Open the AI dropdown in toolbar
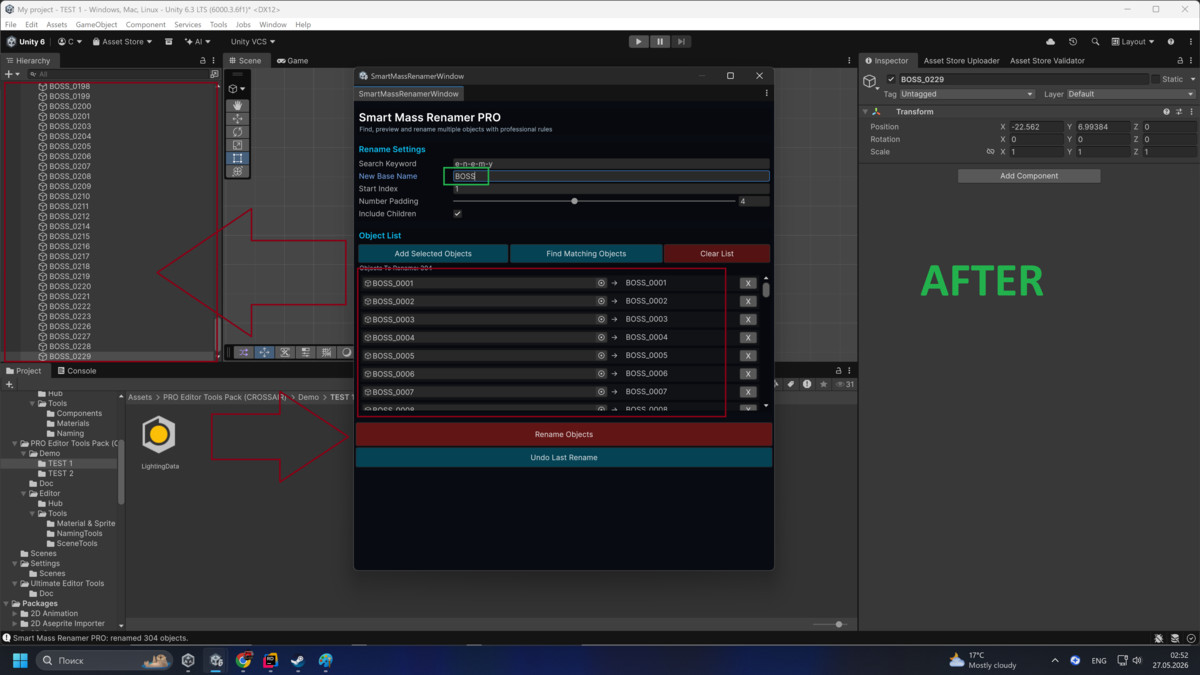Image resolution: width=1200 pixels, height=675 pixels. pos(198,42)
